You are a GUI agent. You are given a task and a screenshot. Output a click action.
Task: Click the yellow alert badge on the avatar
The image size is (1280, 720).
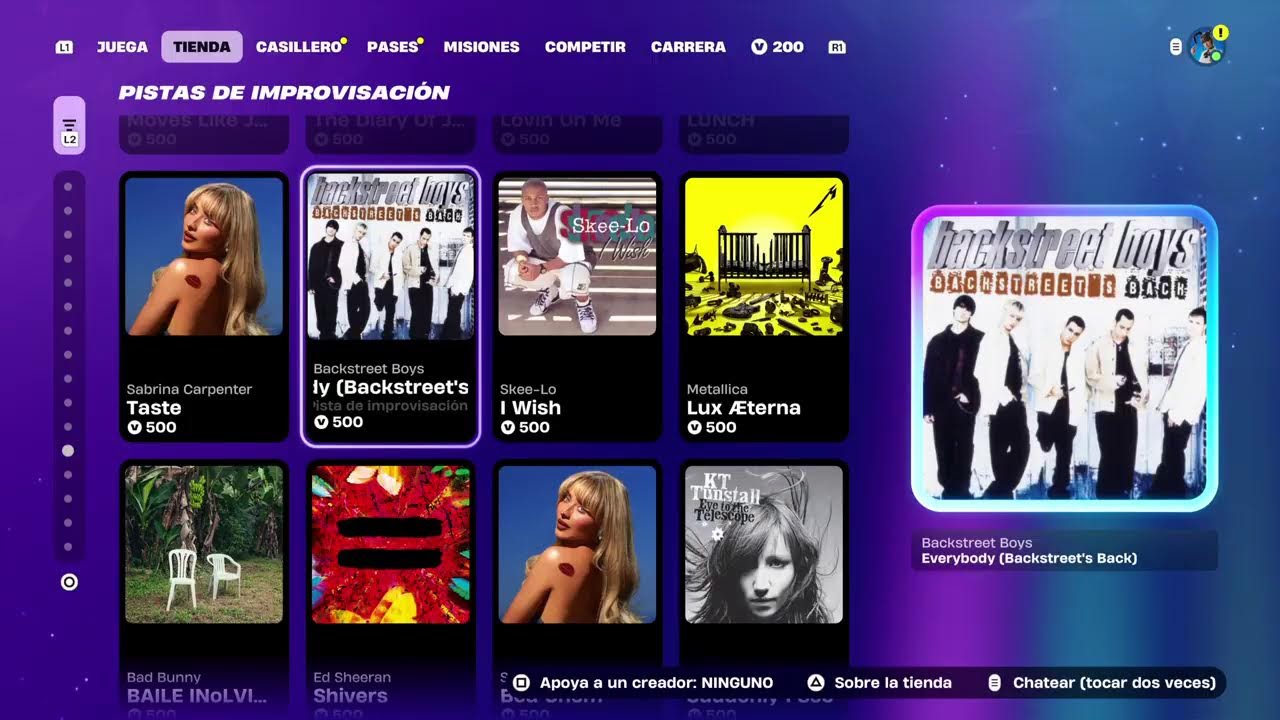pos(1221,33)
